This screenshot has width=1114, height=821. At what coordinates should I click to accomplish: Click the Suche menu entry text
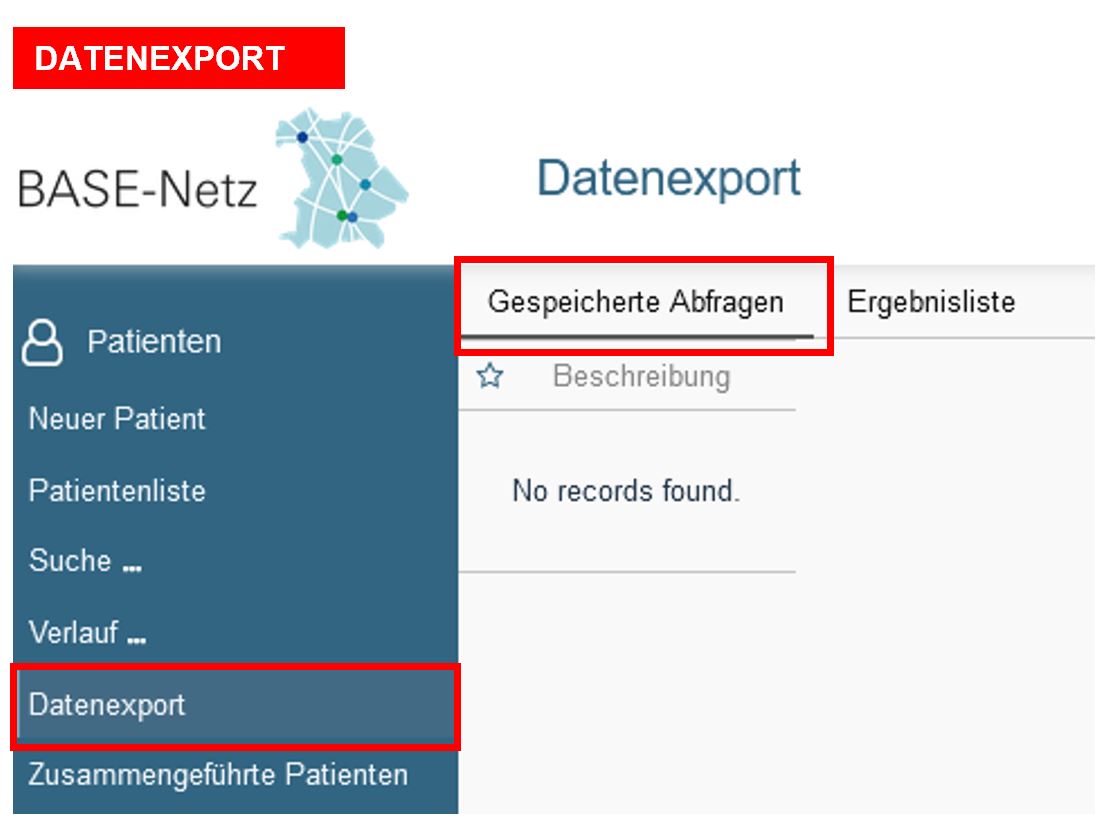70,561
